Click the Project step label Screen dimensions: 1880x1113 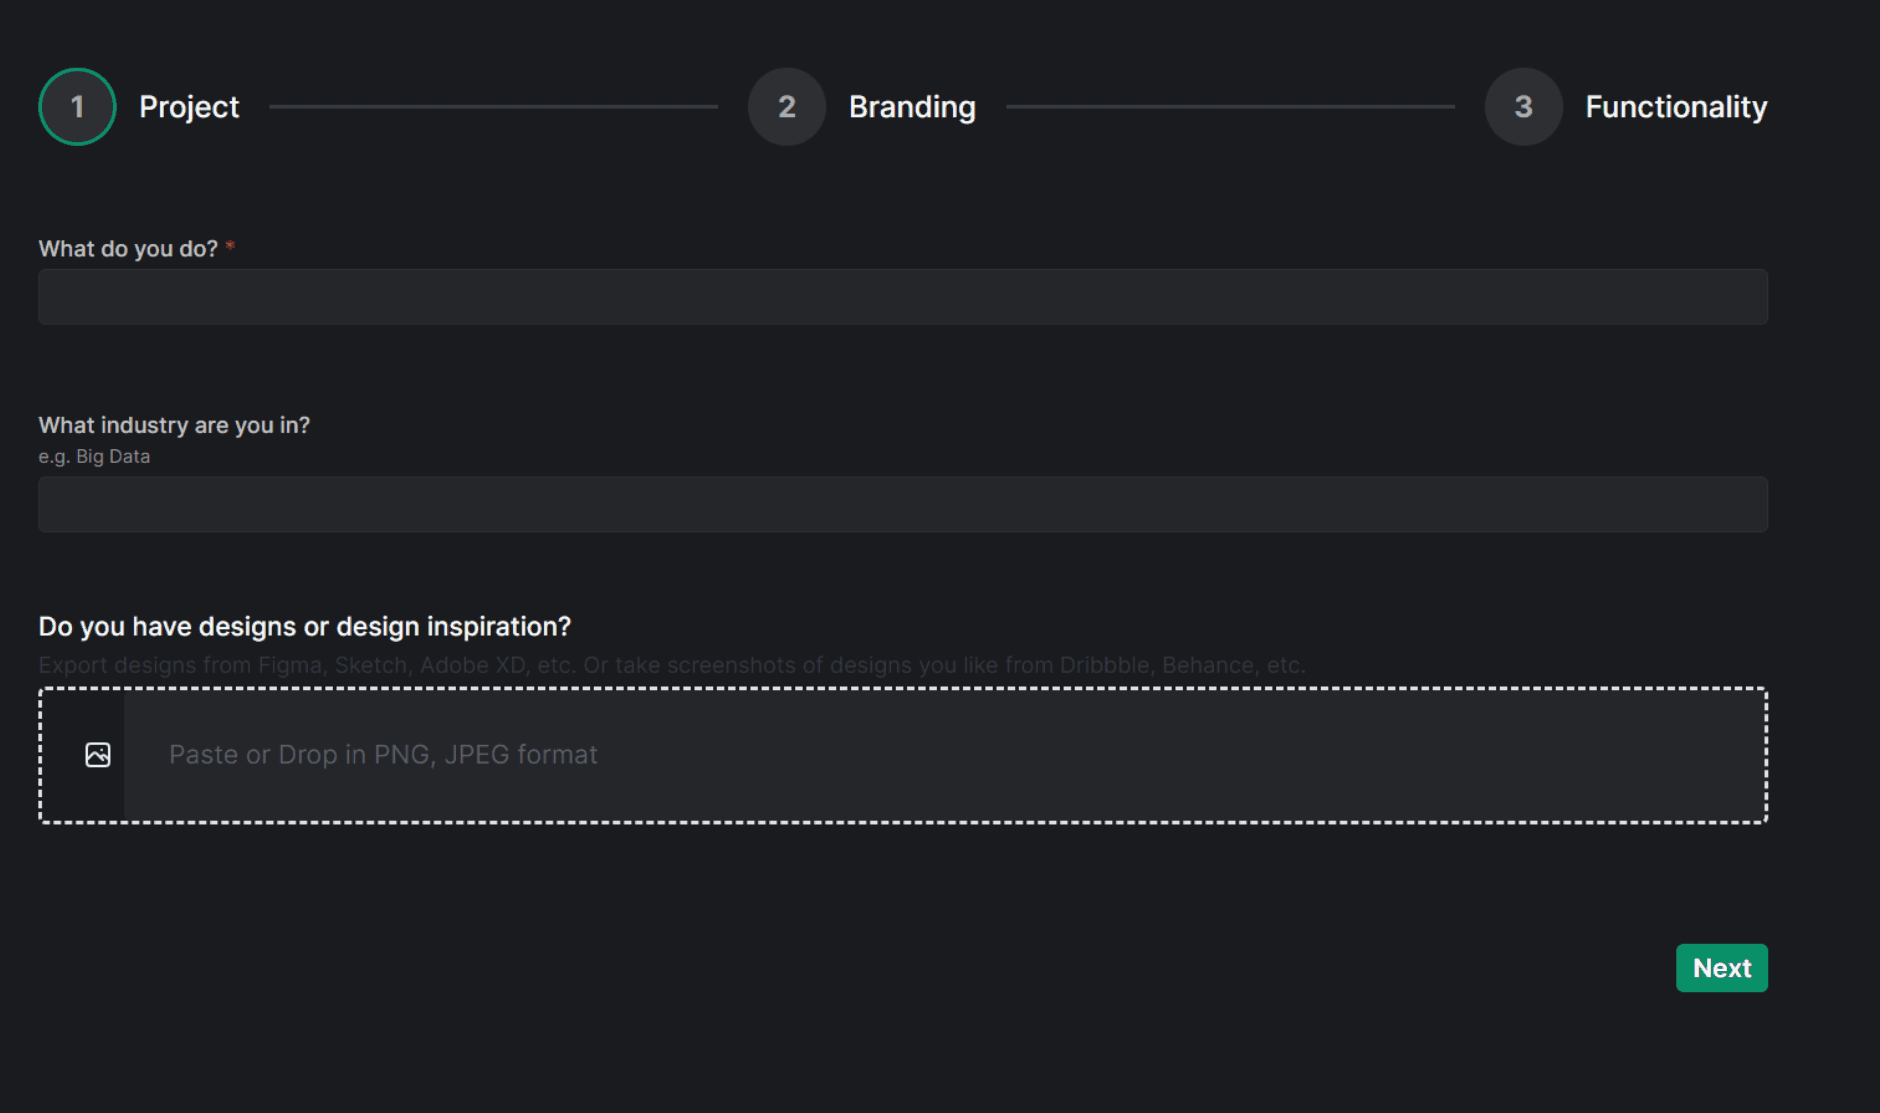(189, 106)
